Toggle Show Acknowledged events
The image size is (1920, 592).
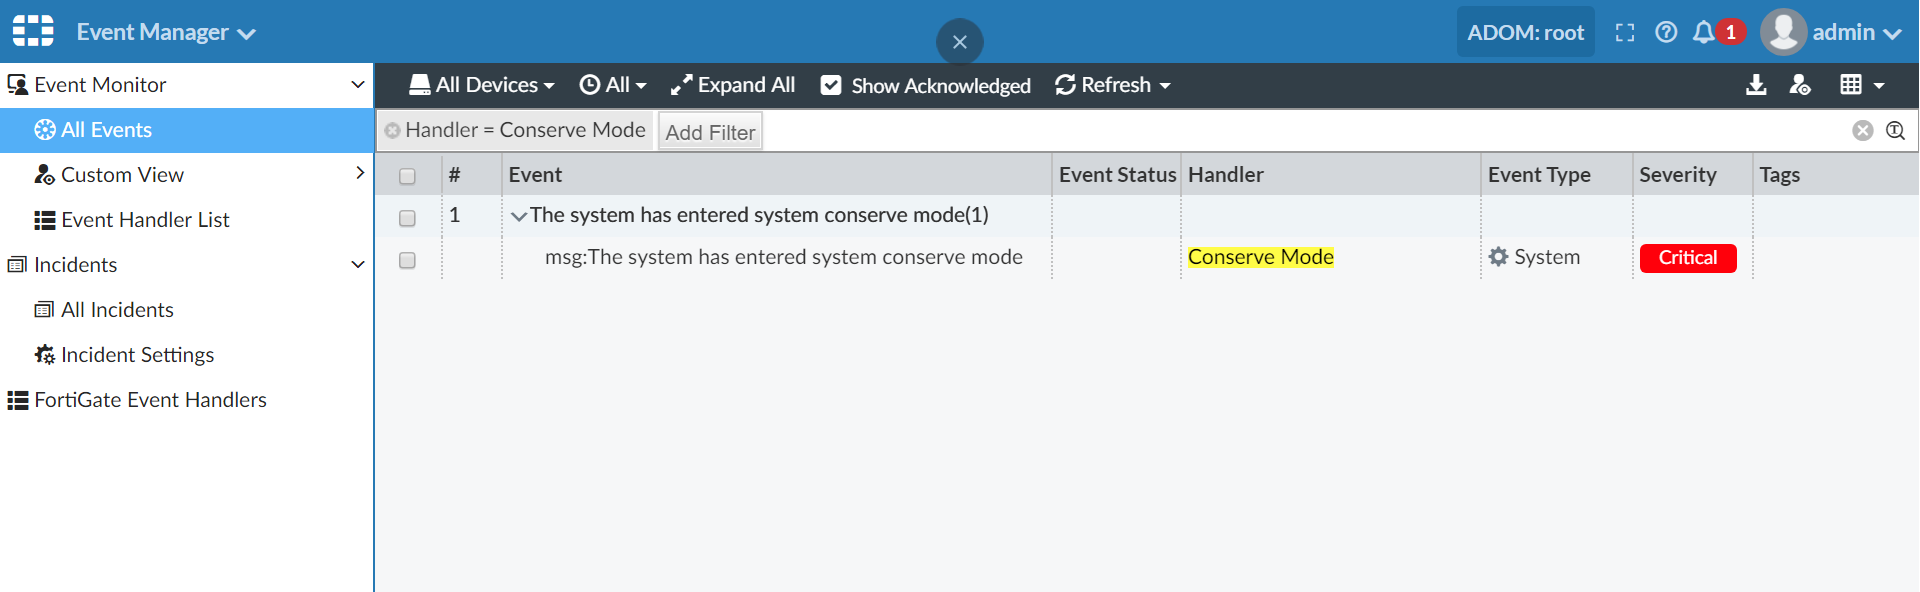click(x=924, y=85)
